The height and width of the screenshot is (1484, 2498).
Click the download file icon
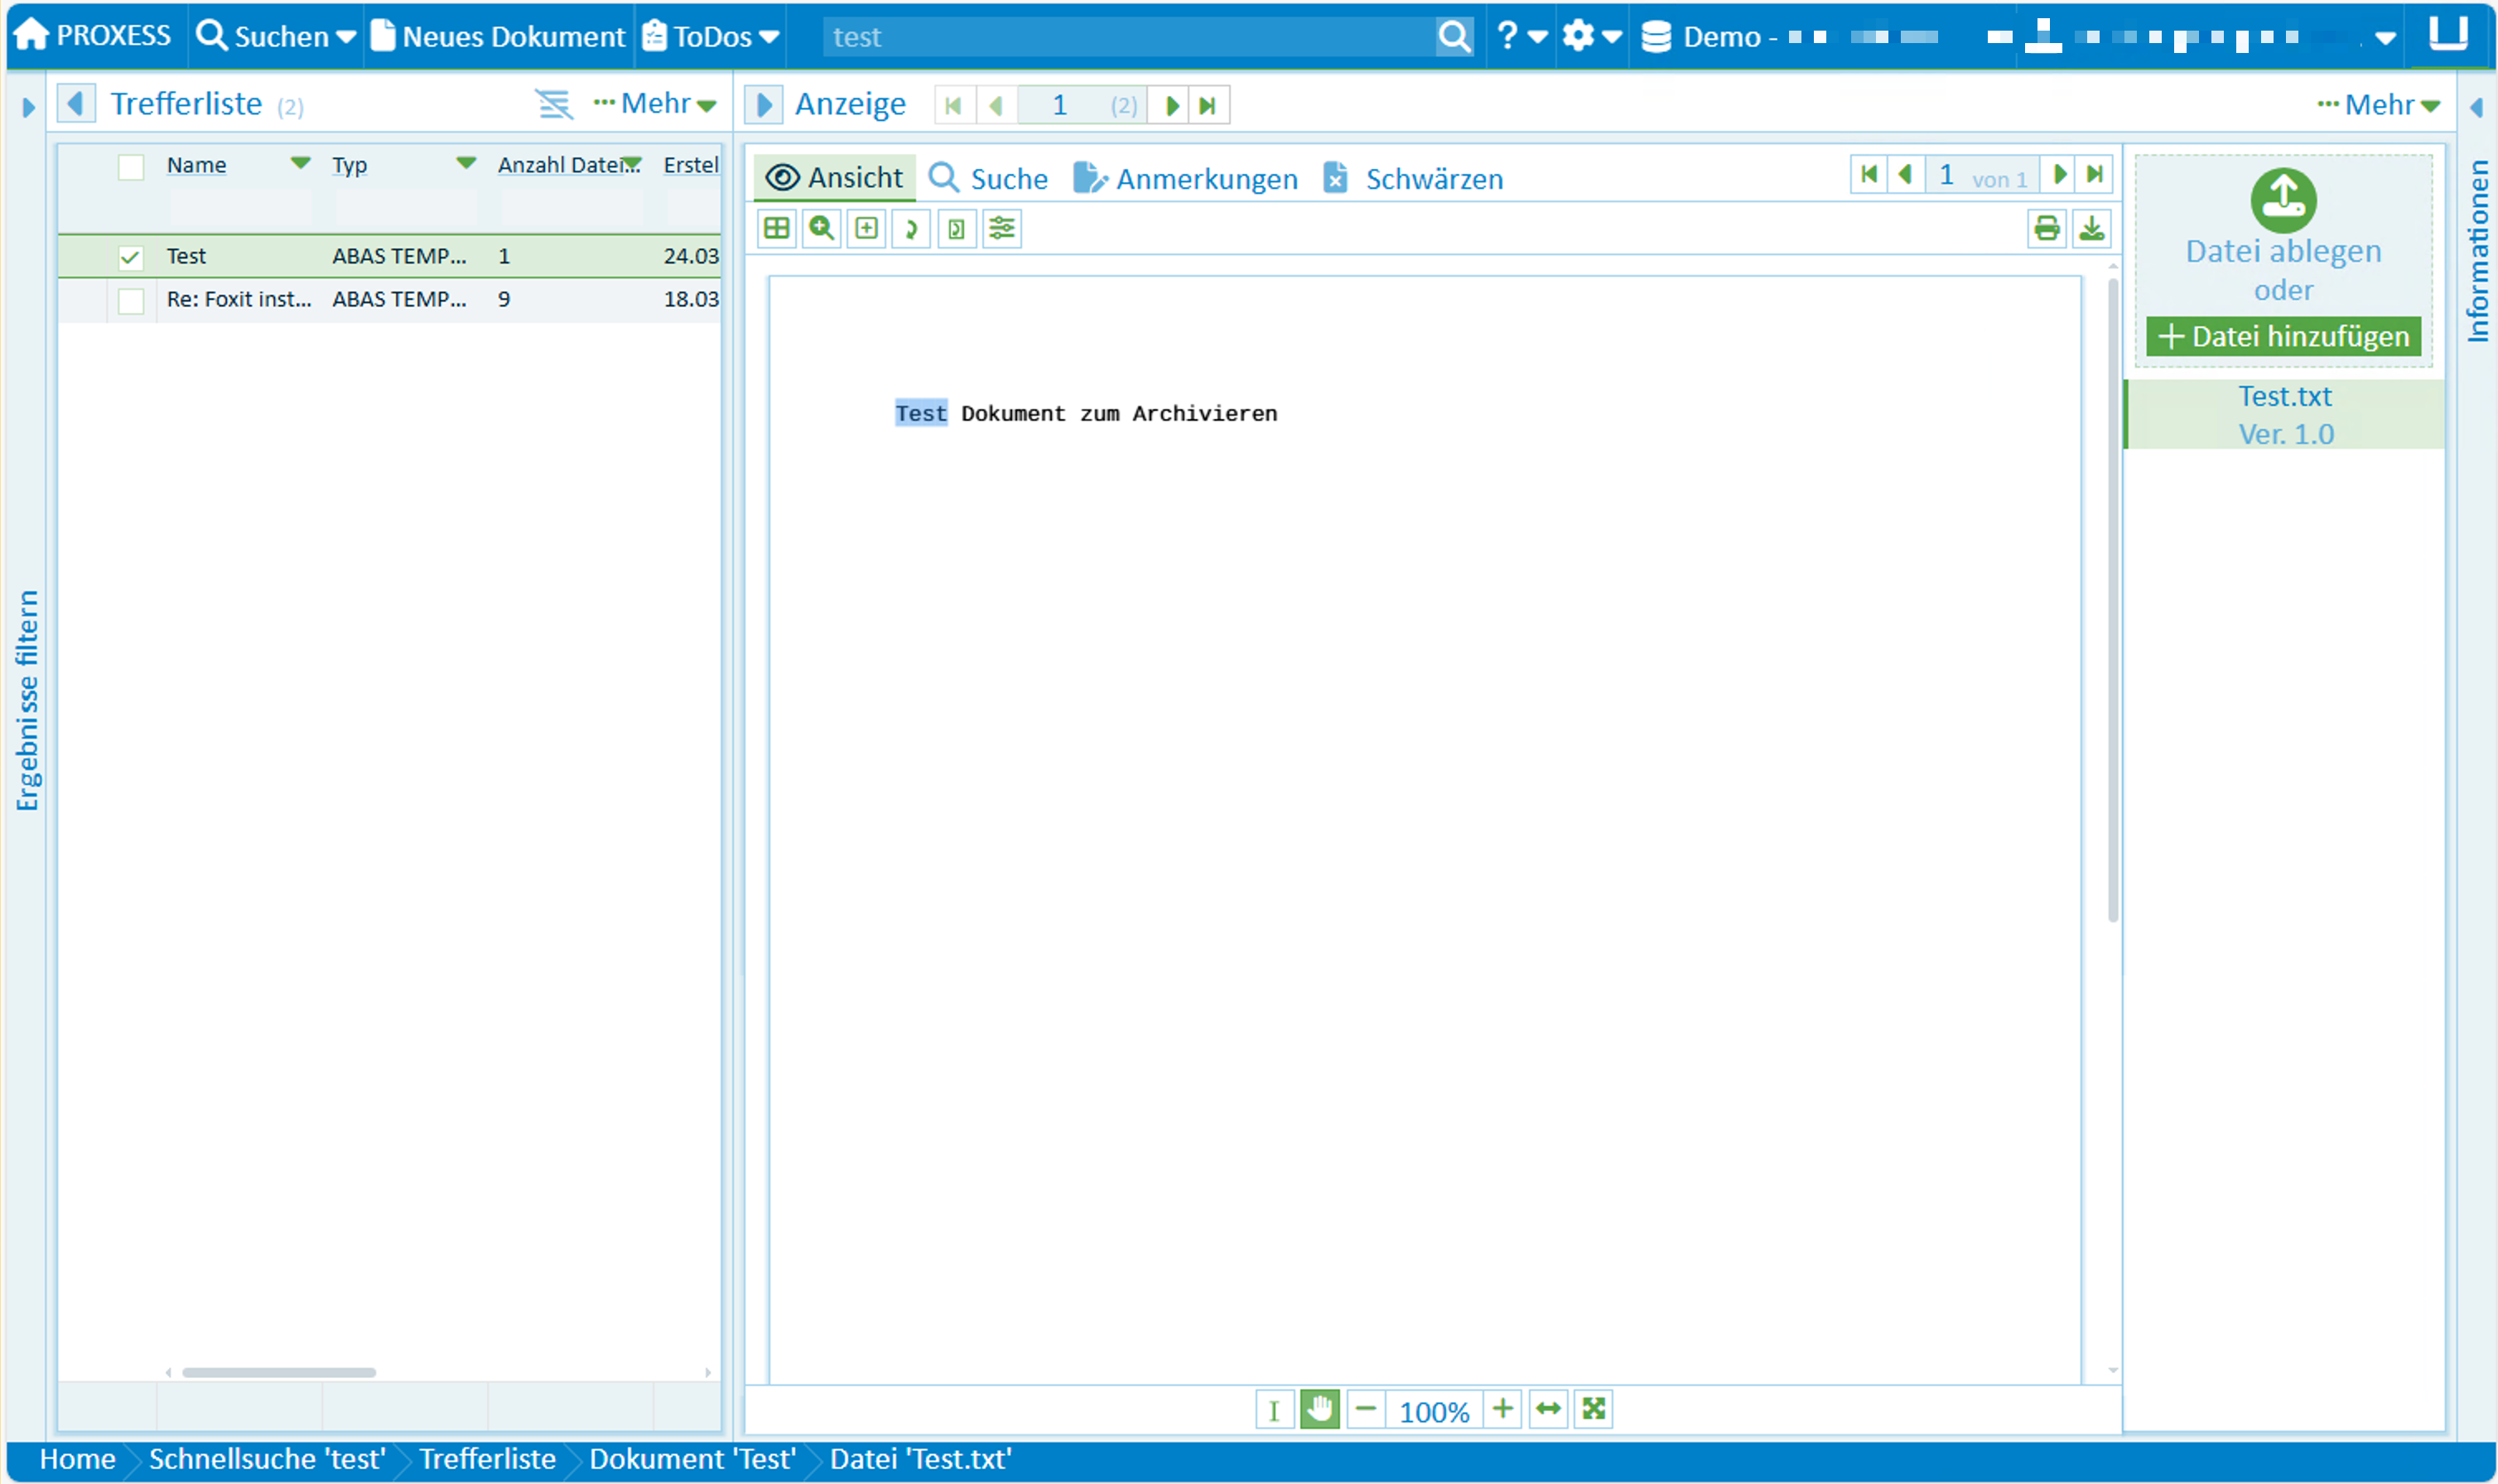click(x=2091, y=229)
